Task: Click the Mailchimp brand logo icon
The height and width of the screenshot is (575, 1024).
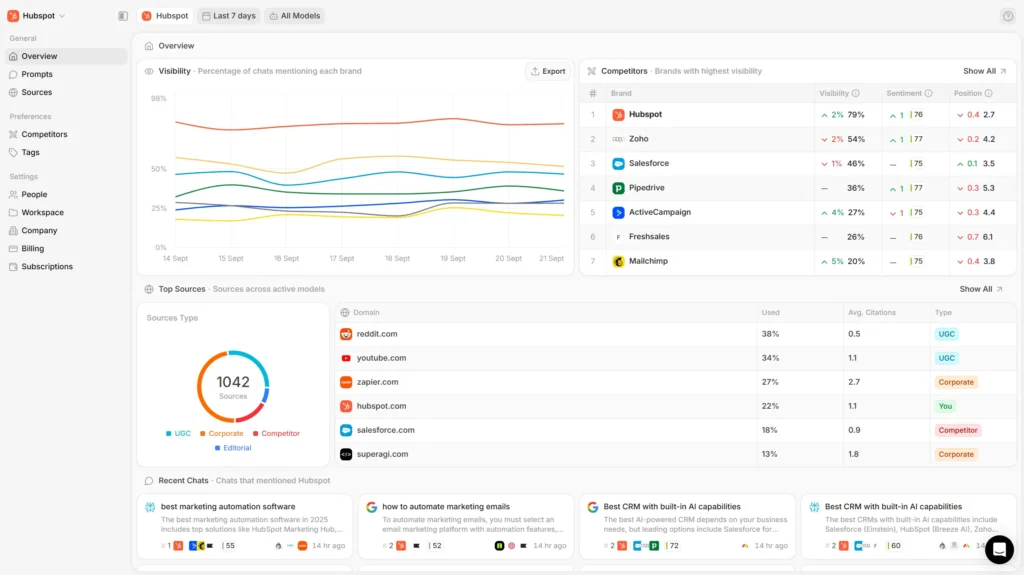Action: tap(618, 261)
